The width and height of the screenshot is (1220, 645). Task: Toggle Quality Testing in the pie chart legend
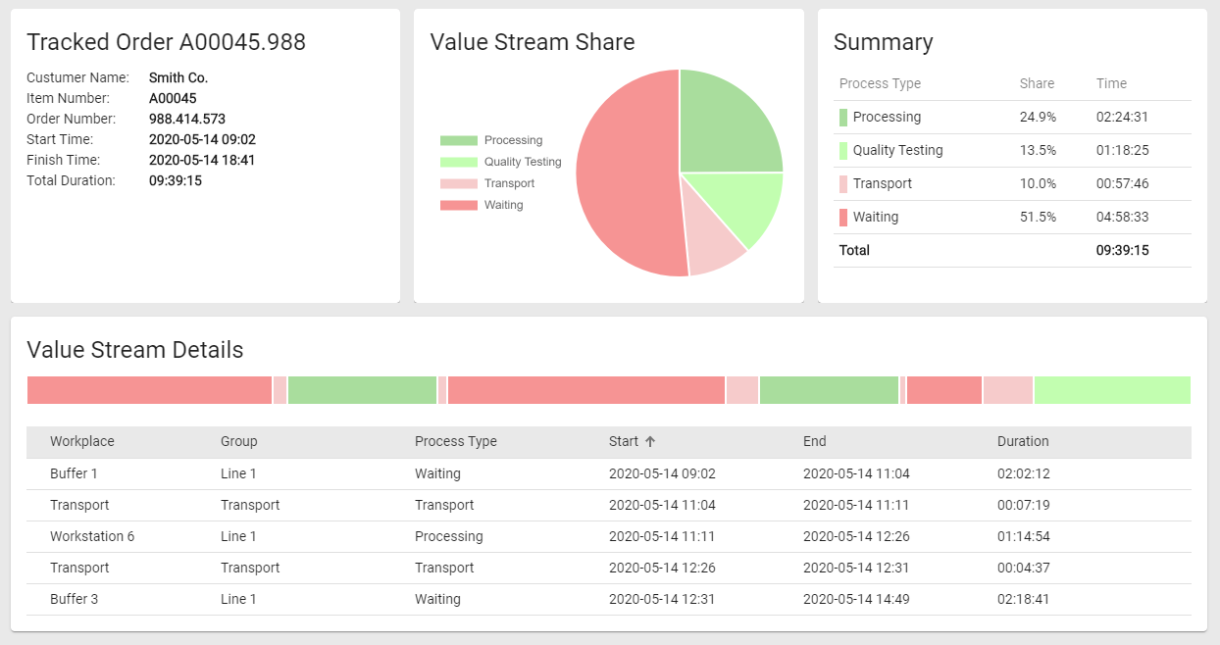[500, 162]
